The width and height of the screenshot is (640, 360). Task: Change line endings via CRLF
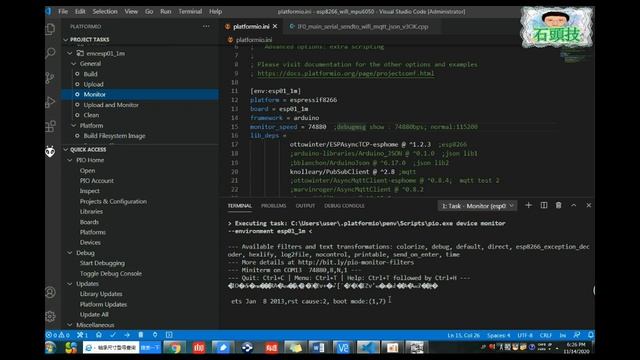pyautogui.click(x=546, y=335)
